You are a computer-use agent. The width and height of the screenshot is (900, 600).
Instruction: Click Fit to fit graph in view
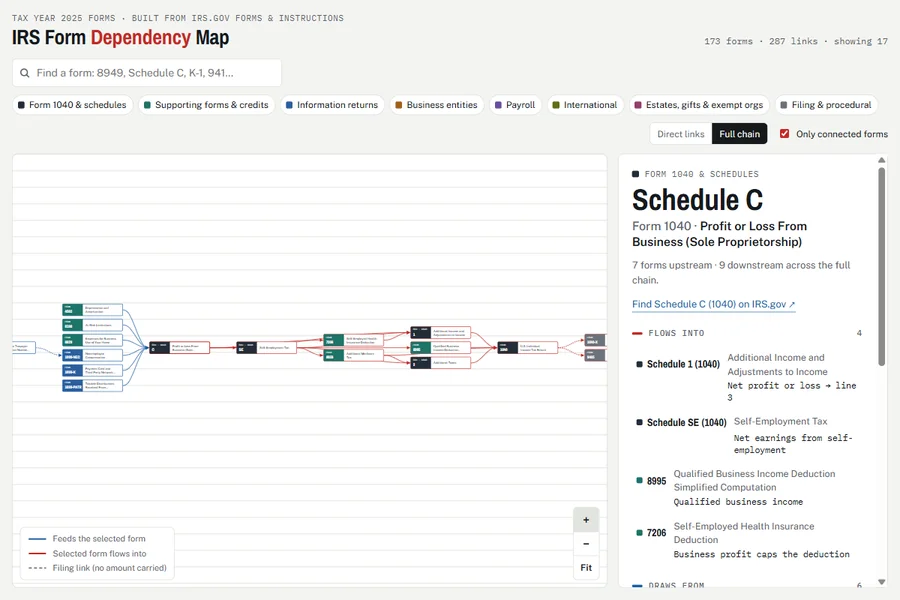[x=586, y=568]
